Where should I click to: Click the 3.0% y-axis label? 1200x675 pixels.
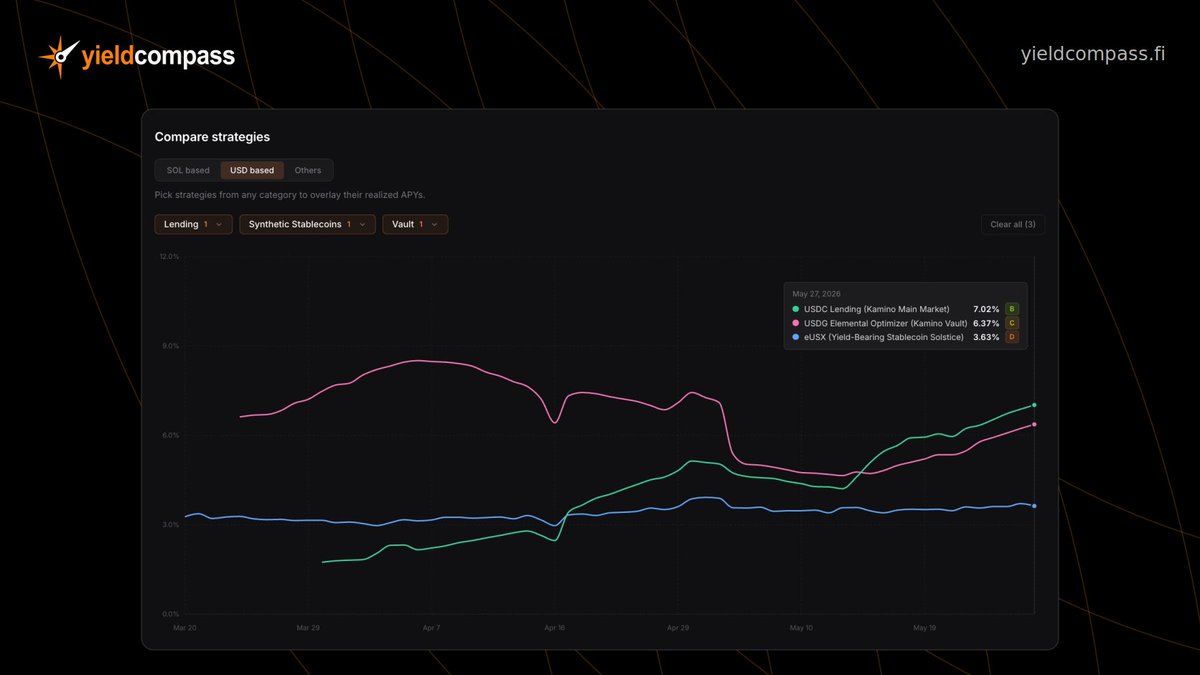pyautogui.click(x=171, y=524)
